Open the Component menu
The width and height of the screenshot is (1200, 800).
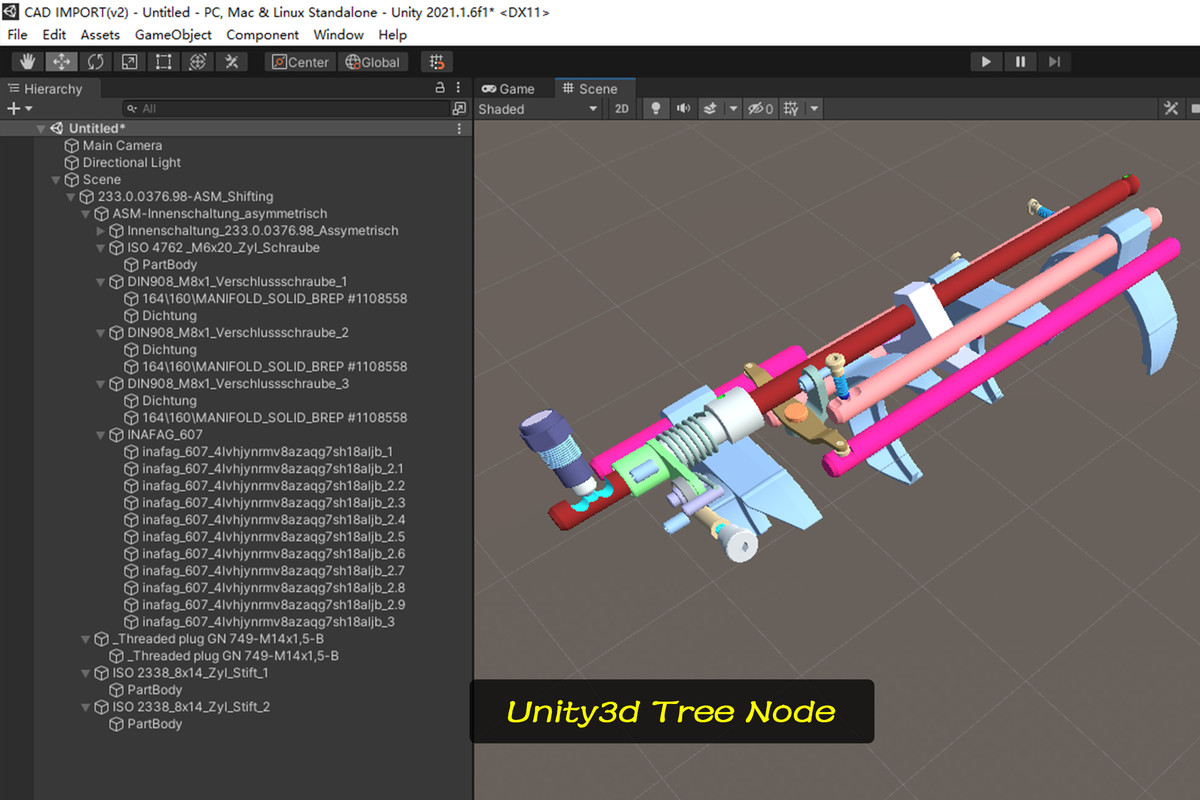click(x=262, y=34)
